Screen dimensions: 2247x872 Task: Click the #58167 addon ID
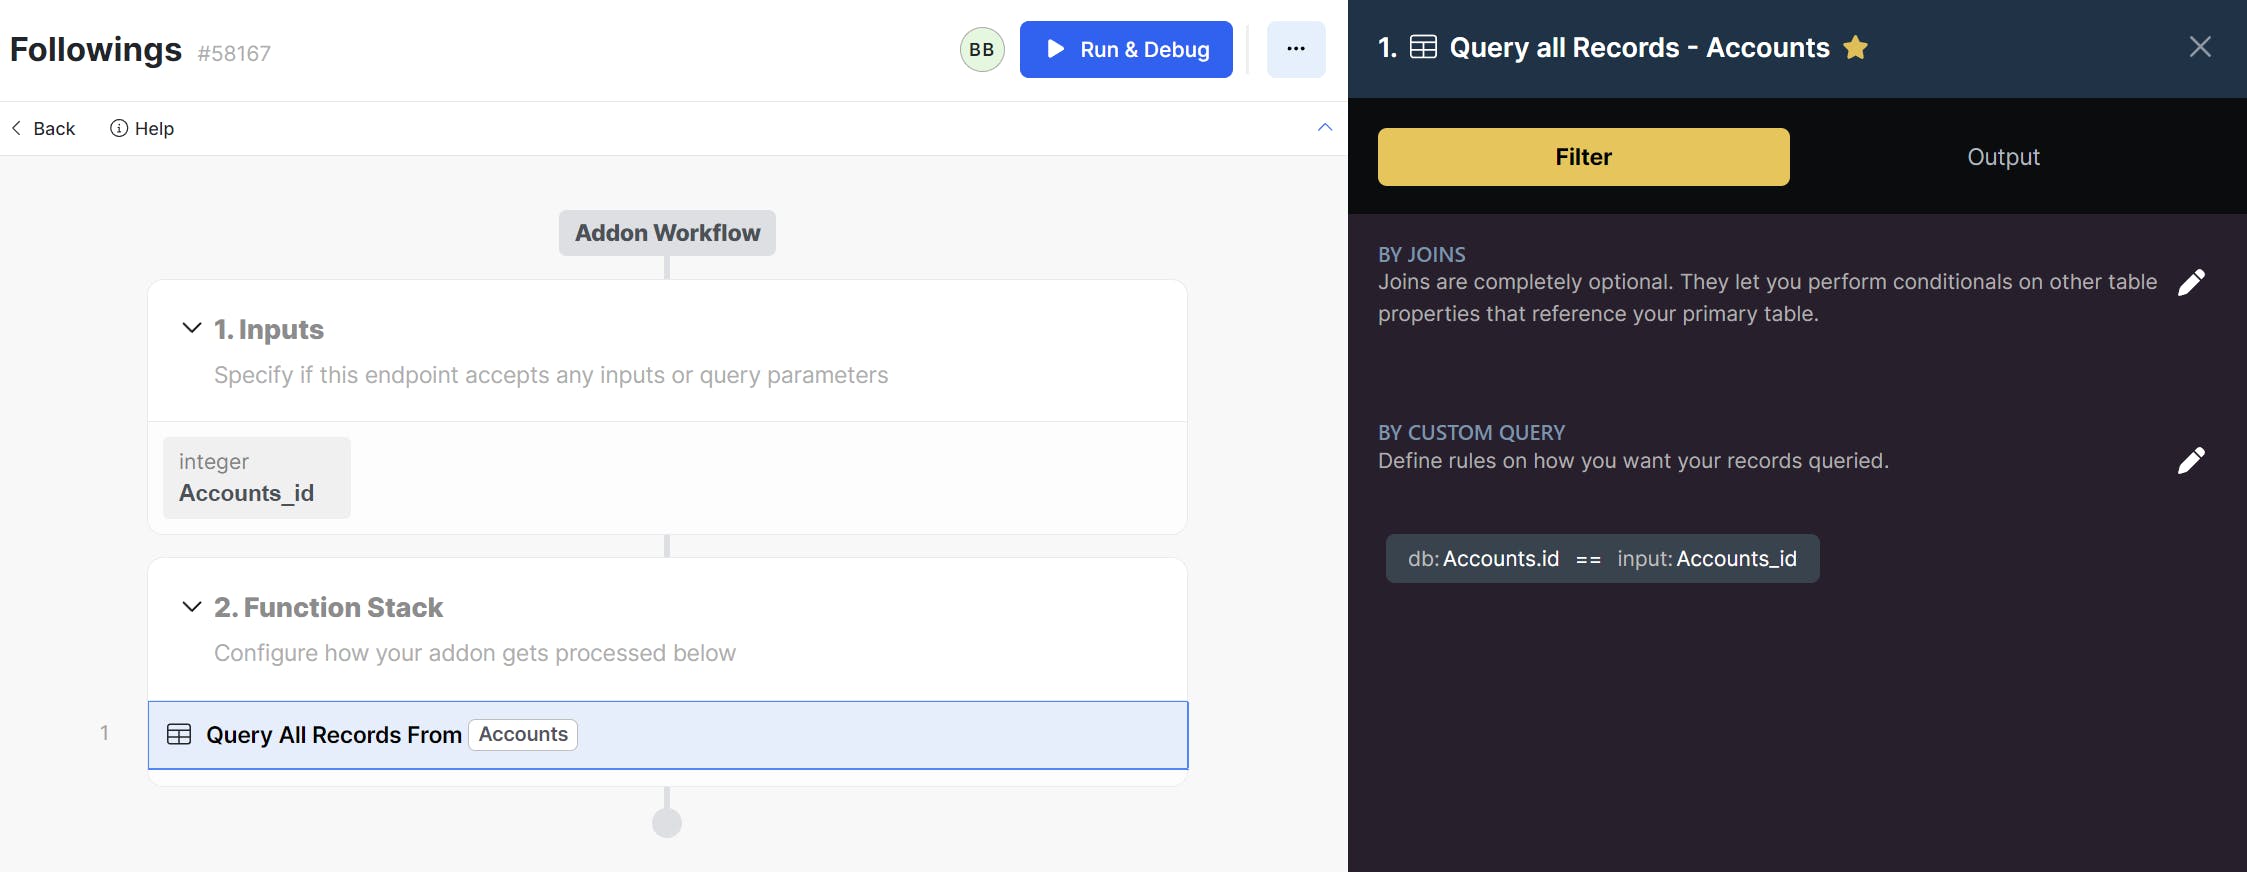[x=234, y=53]
